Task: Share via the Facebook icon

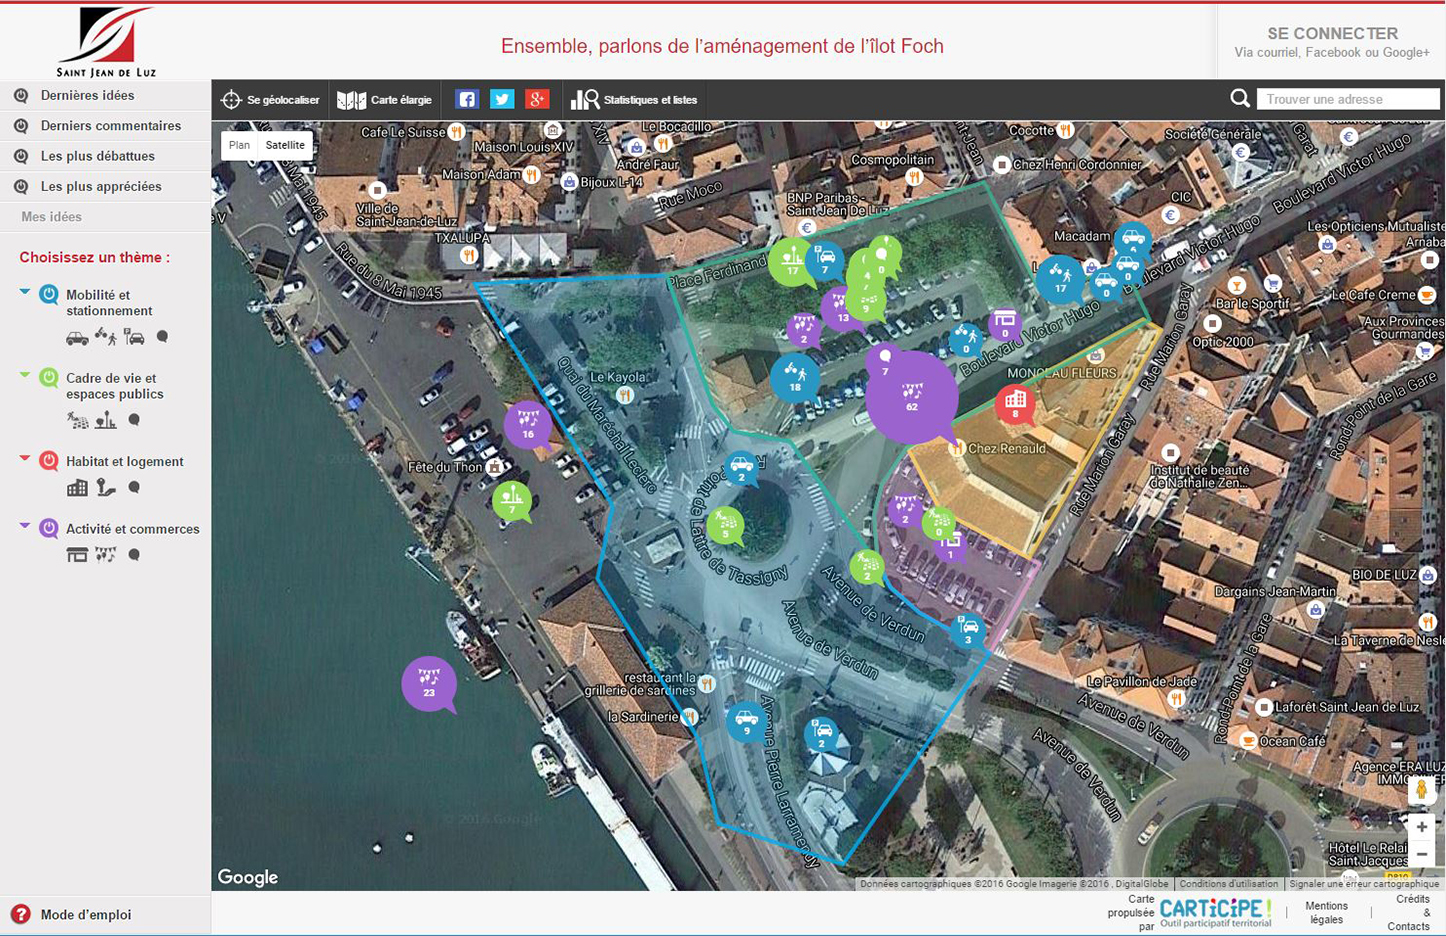Action: click(467, 99)
